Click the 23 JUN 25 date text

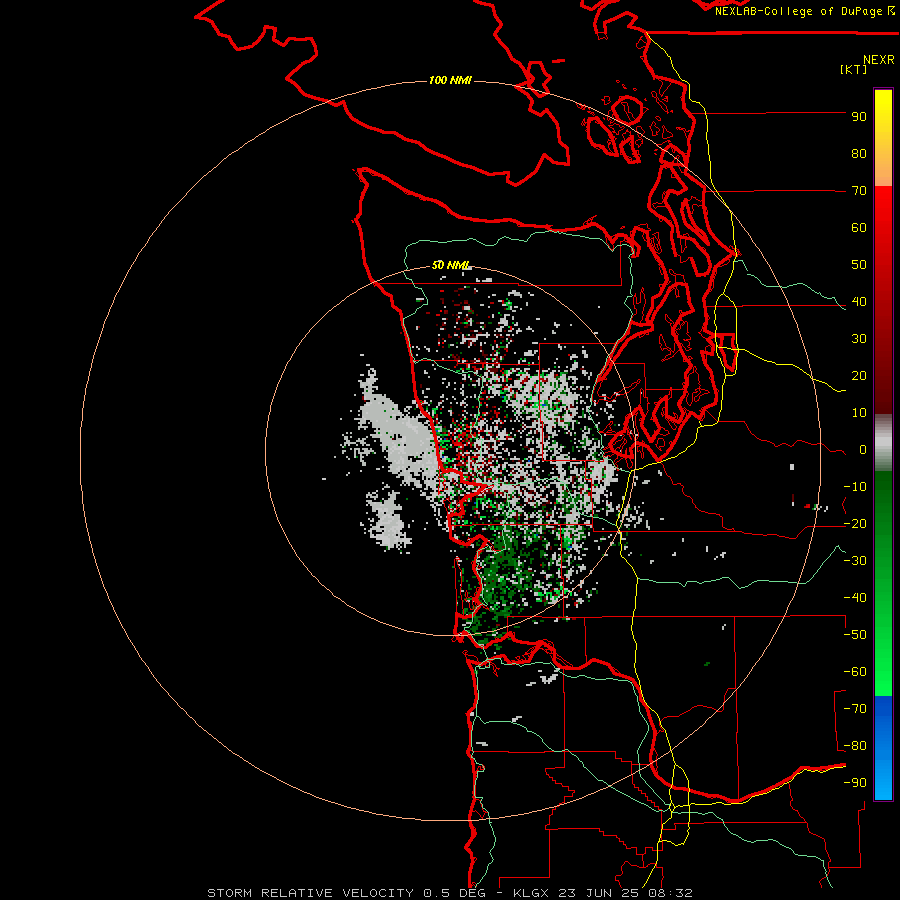(602, 893)
